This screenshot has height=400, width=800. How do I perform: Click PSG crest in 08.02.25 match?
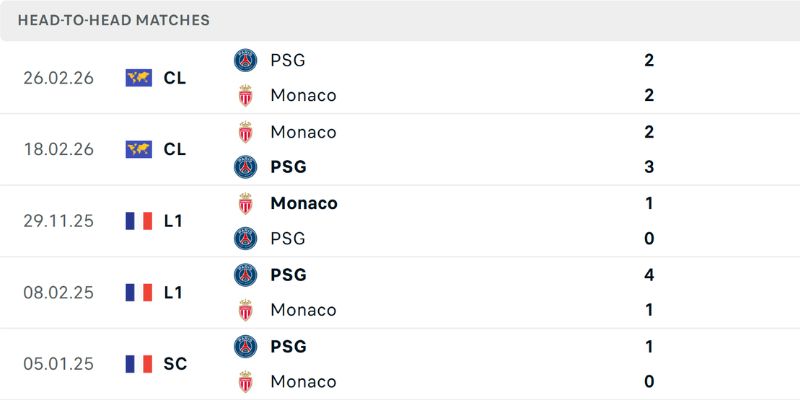pyautogui.click(x=245, y=275)
